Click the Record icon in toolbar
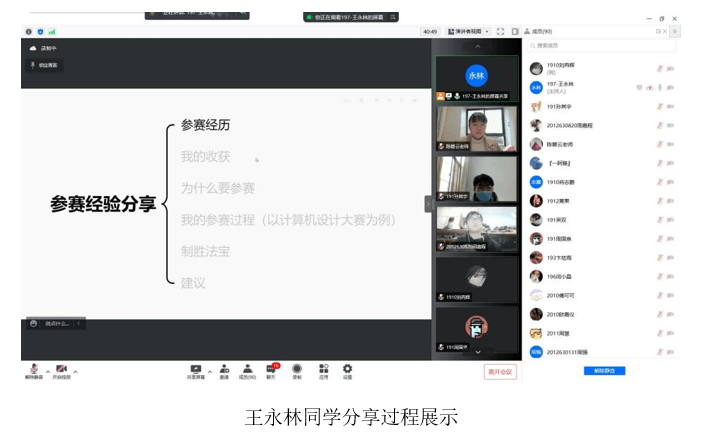706x433 pixels. (297, 370)
